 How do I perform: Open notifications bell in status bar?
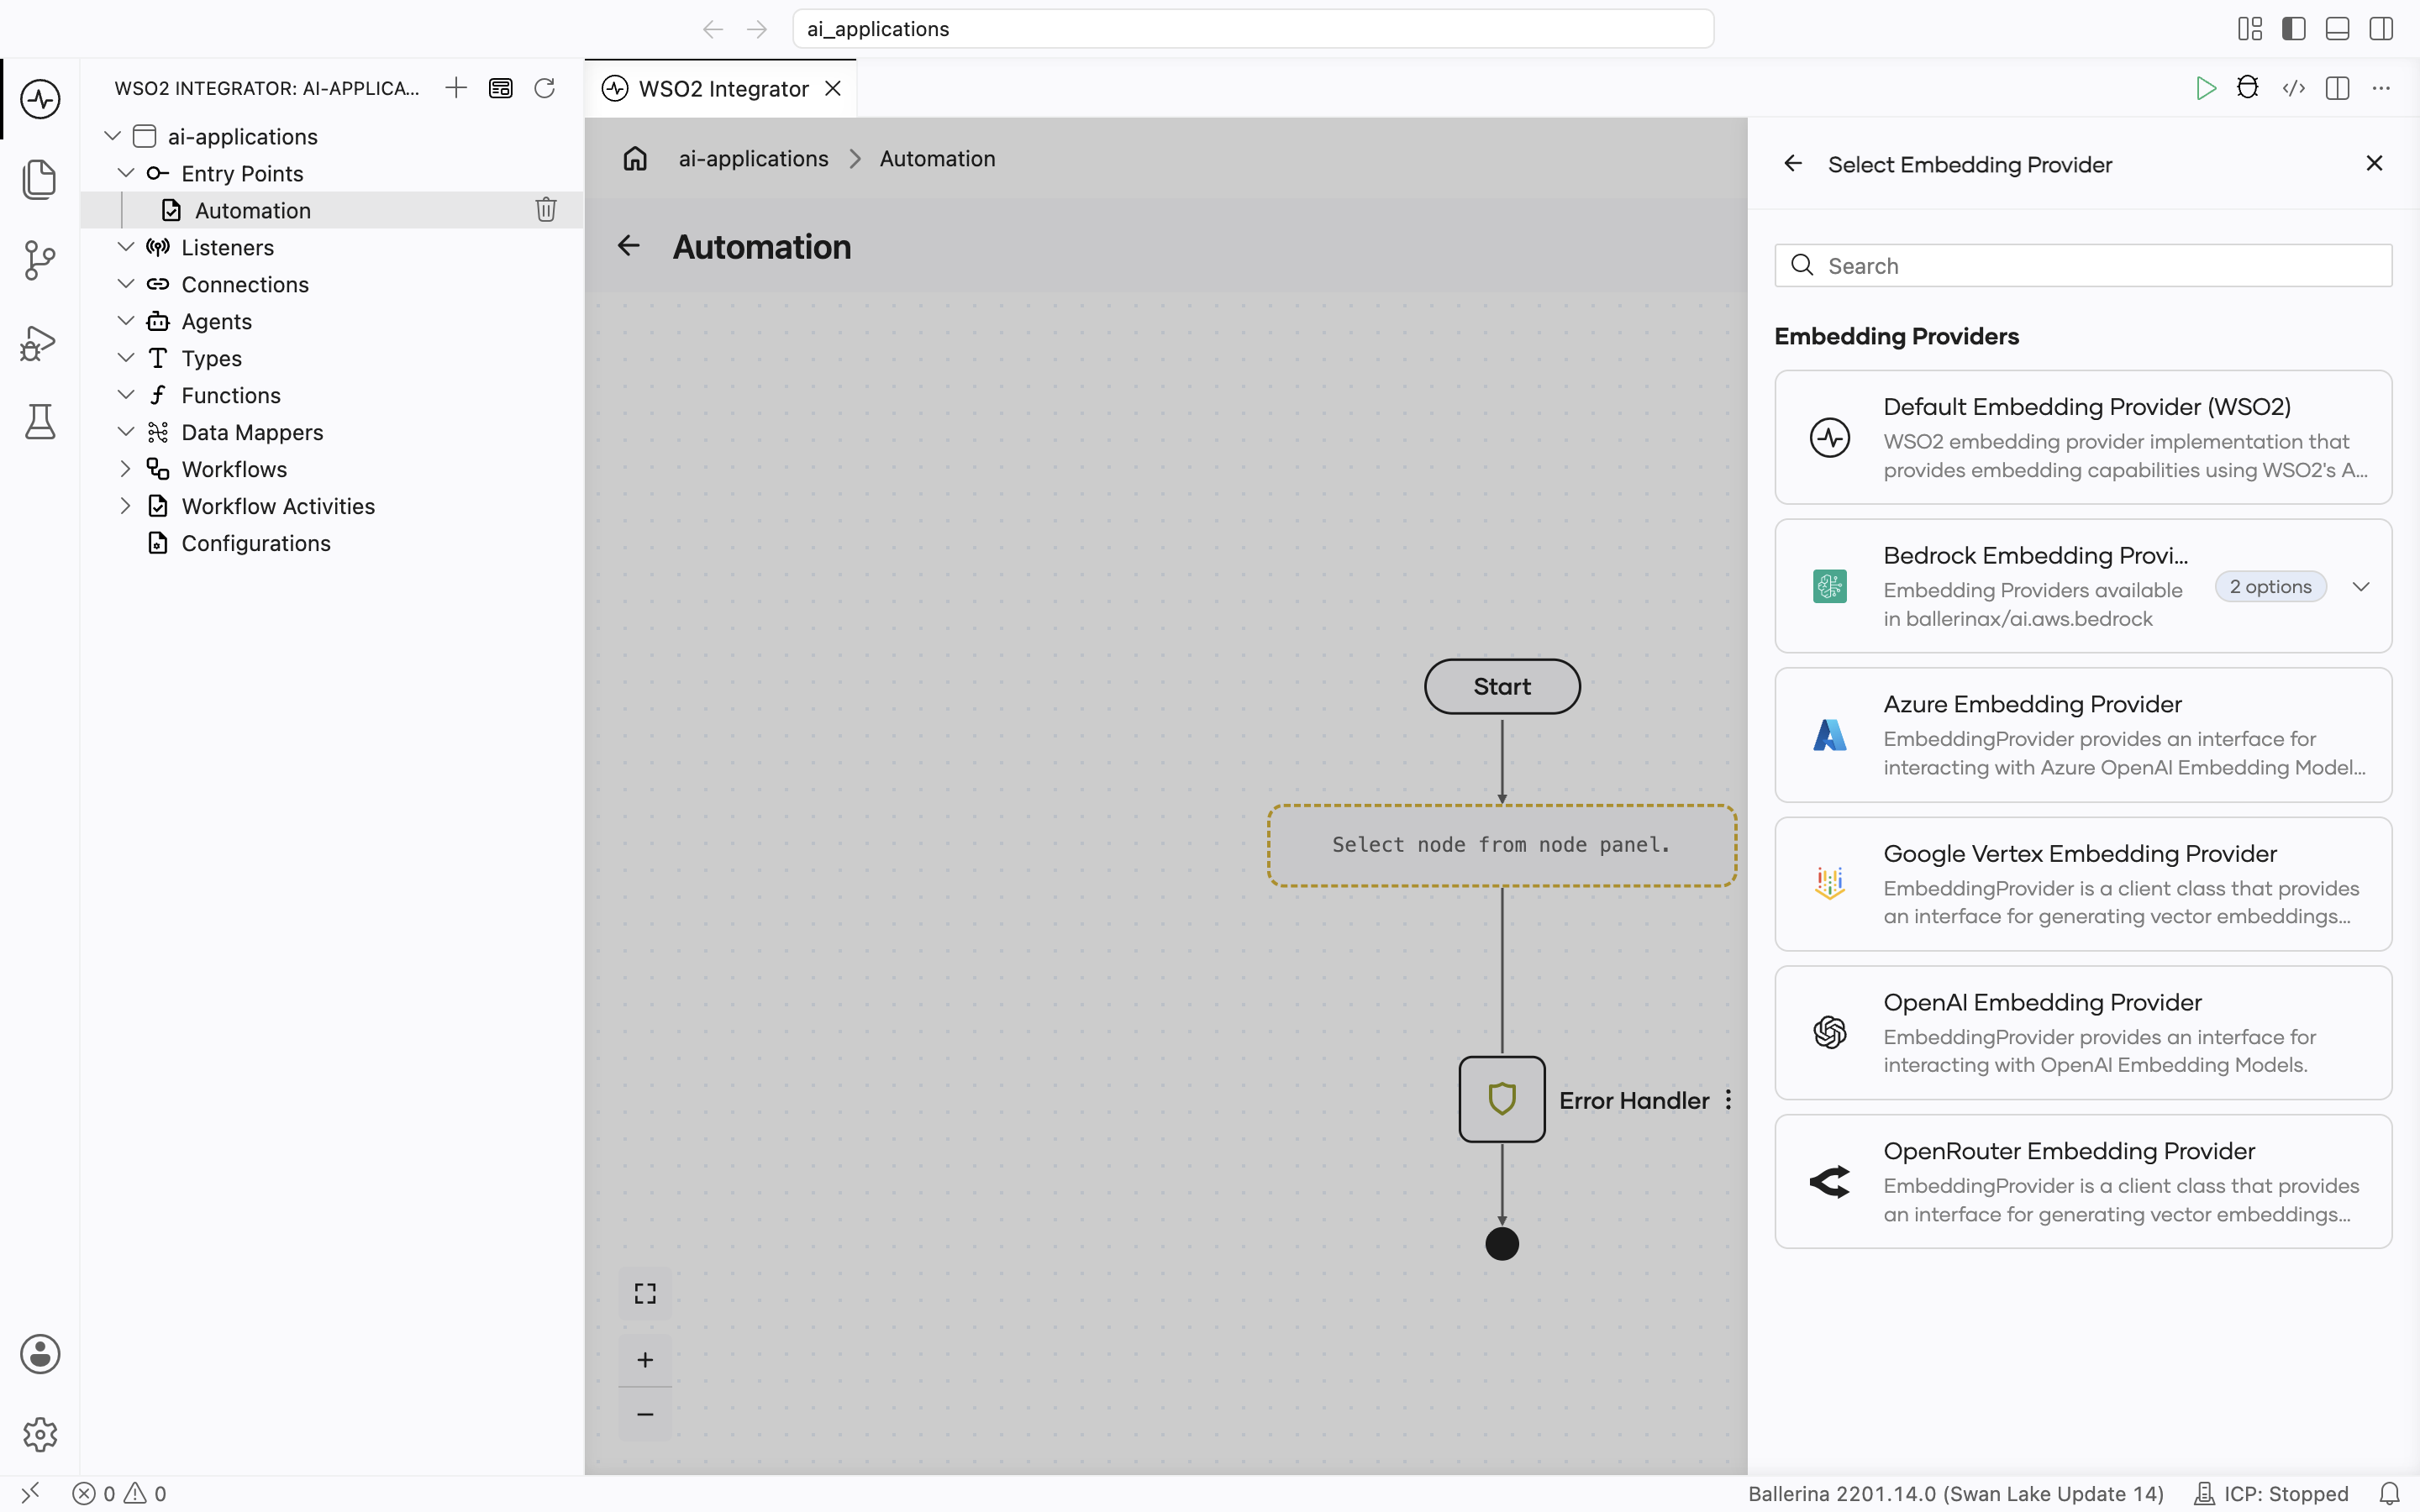2389,1494
